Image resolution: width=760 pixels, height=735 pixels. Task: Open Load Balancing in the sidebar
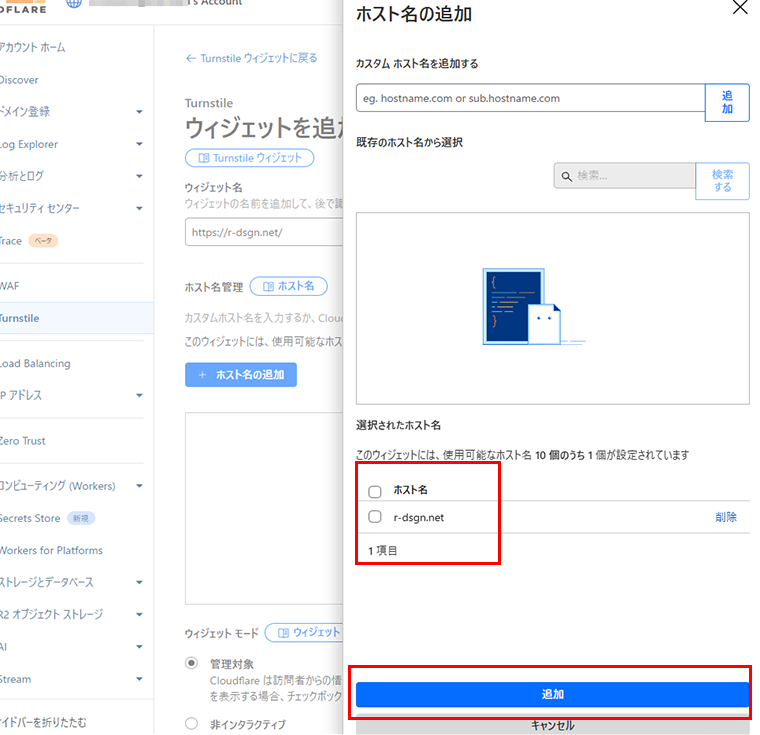35,364
